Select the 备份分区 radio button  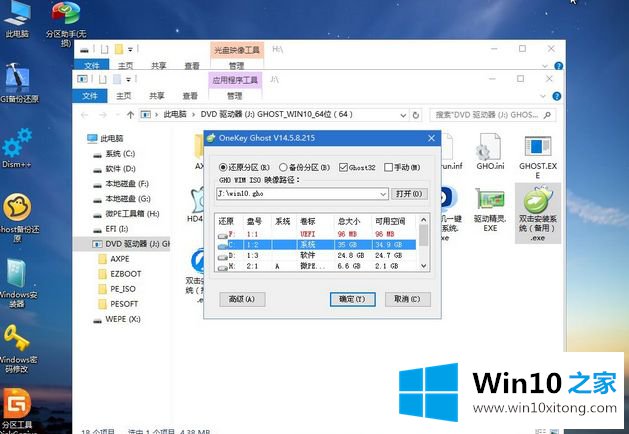coord(304,167)
